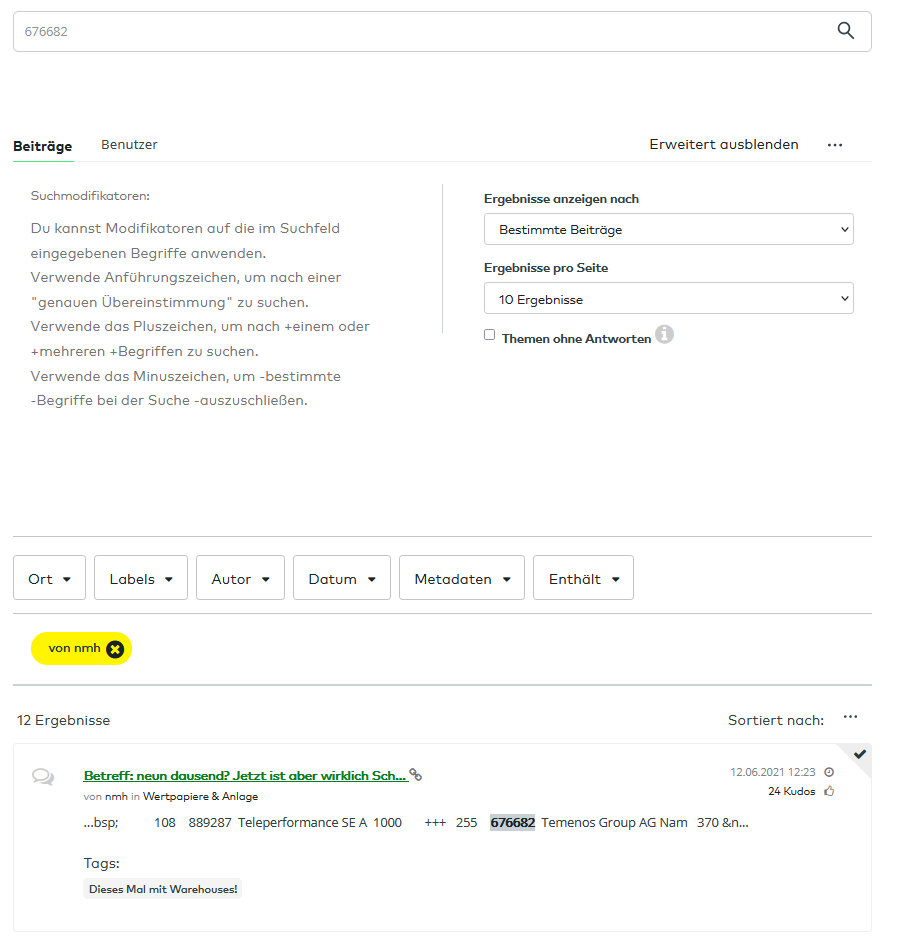
Task: Click the info icon beside Themen ohne Antworten
Action: click(x=664, y=335)
